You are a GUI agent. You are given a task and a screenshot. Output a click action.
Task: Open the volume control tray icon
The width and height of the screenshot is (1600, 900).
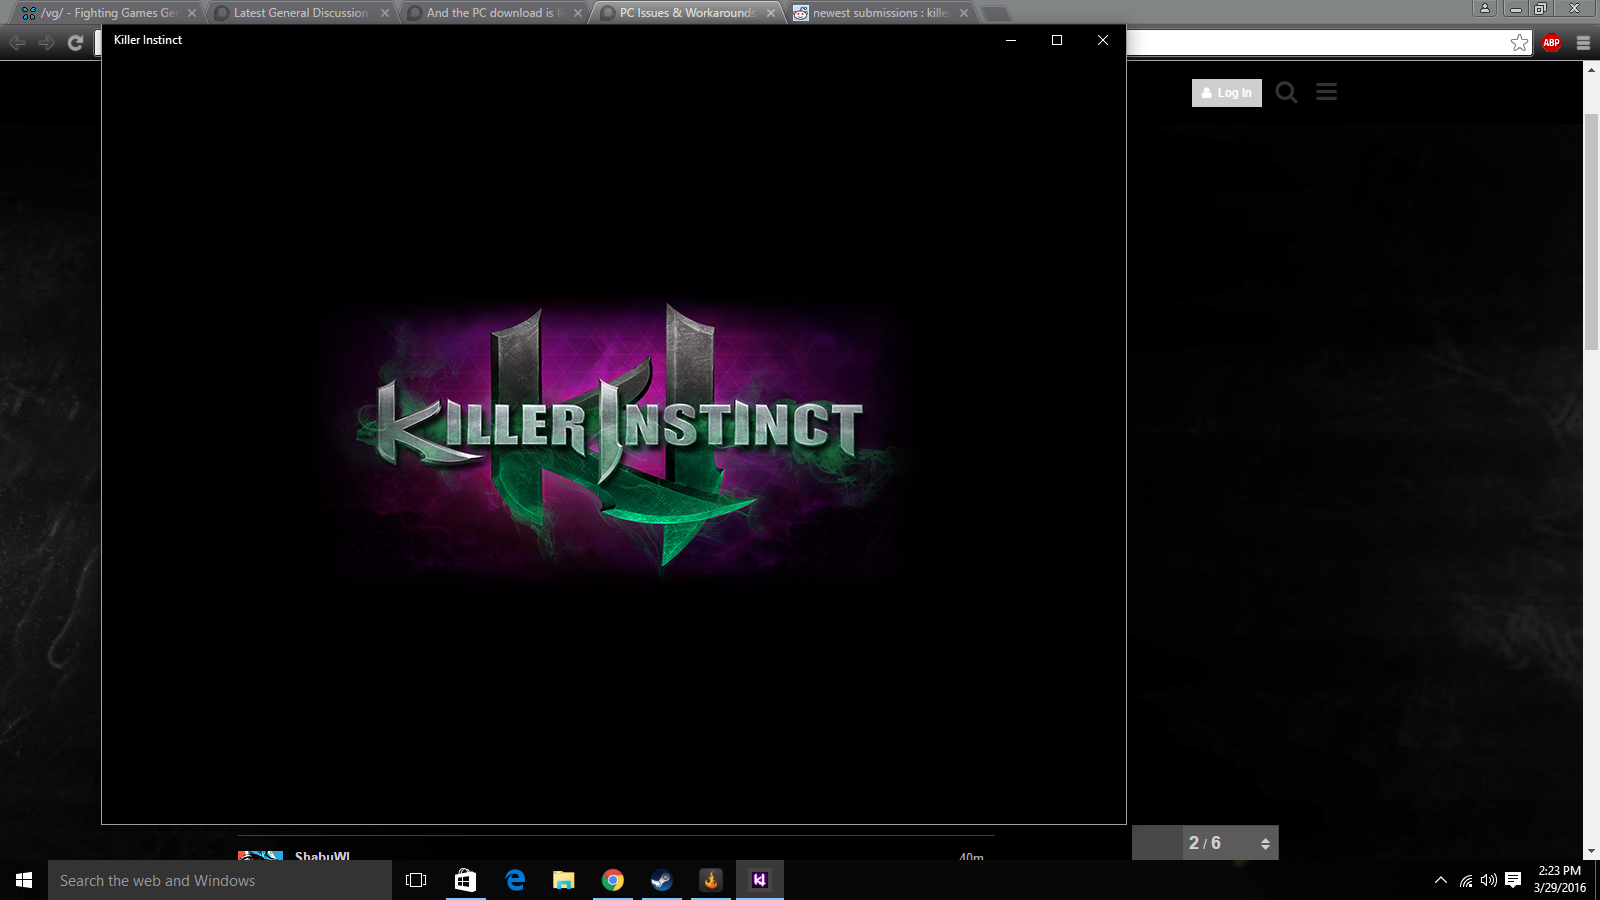pos(1489,880)
